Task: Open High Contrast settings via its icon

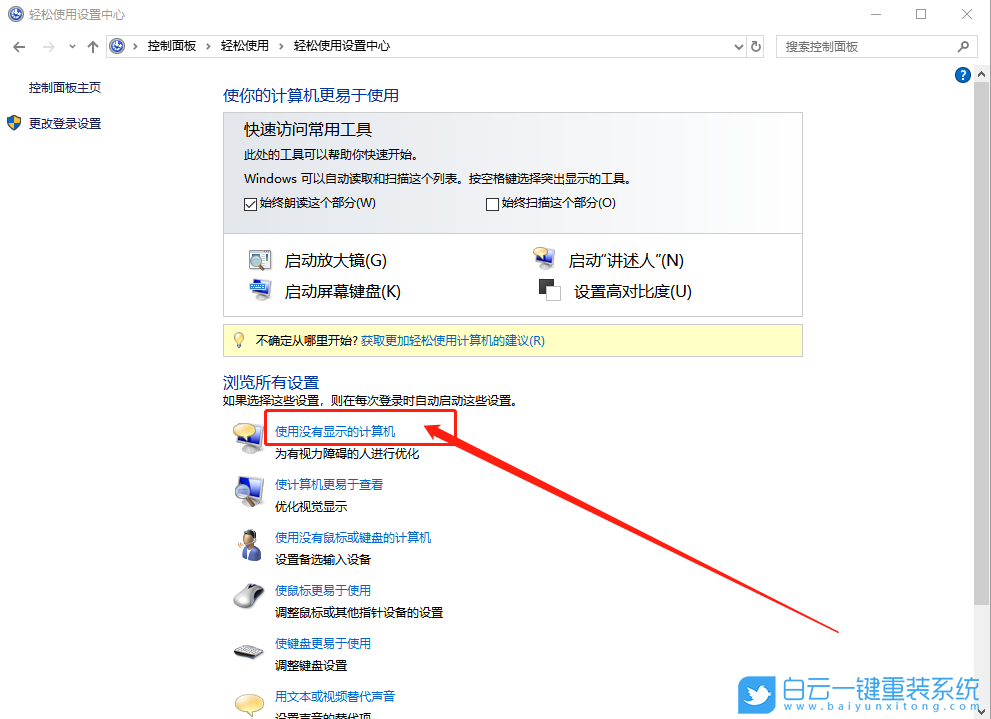Action: (x=550, y=291)
